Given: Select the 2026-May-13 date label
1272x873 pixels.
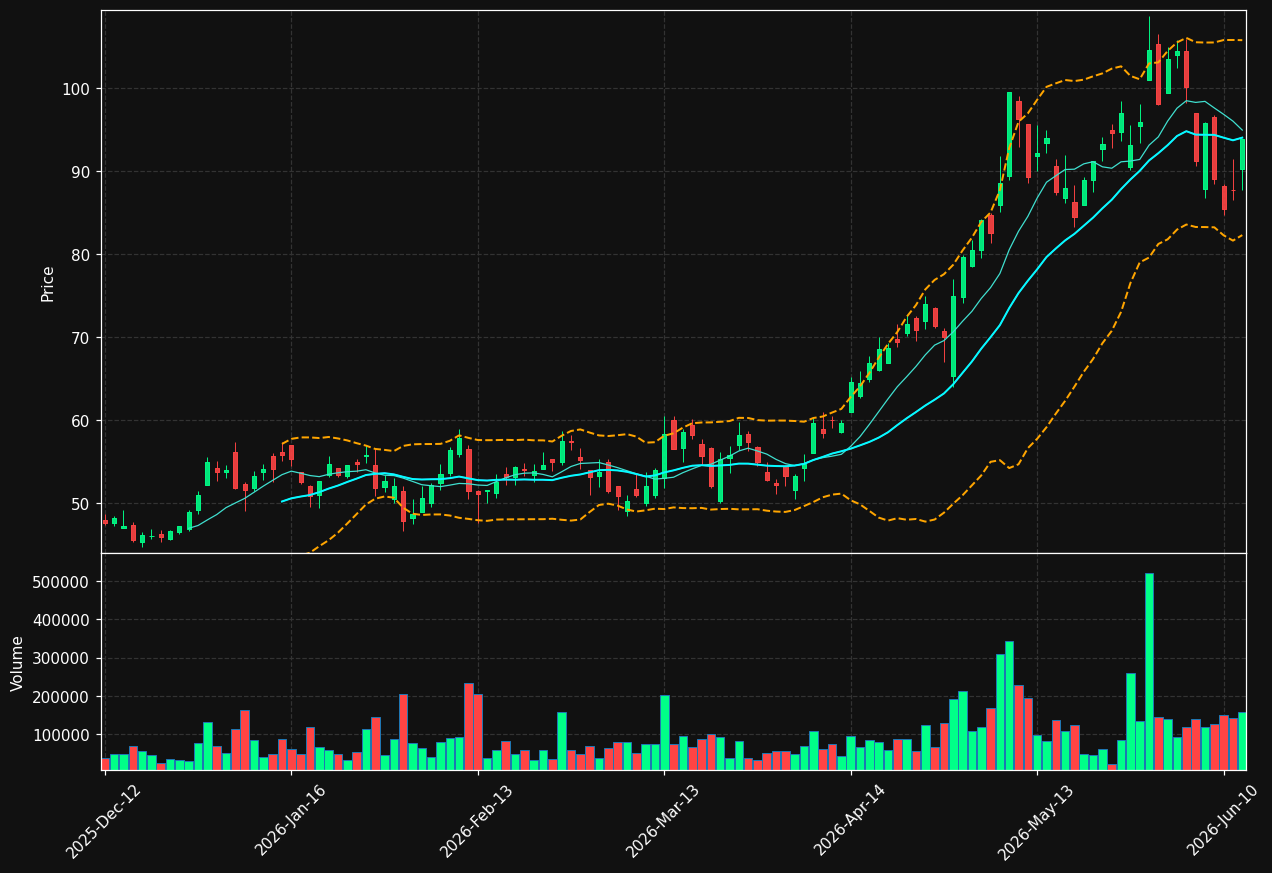Looking at the screenshot, I should (1036, 821).
